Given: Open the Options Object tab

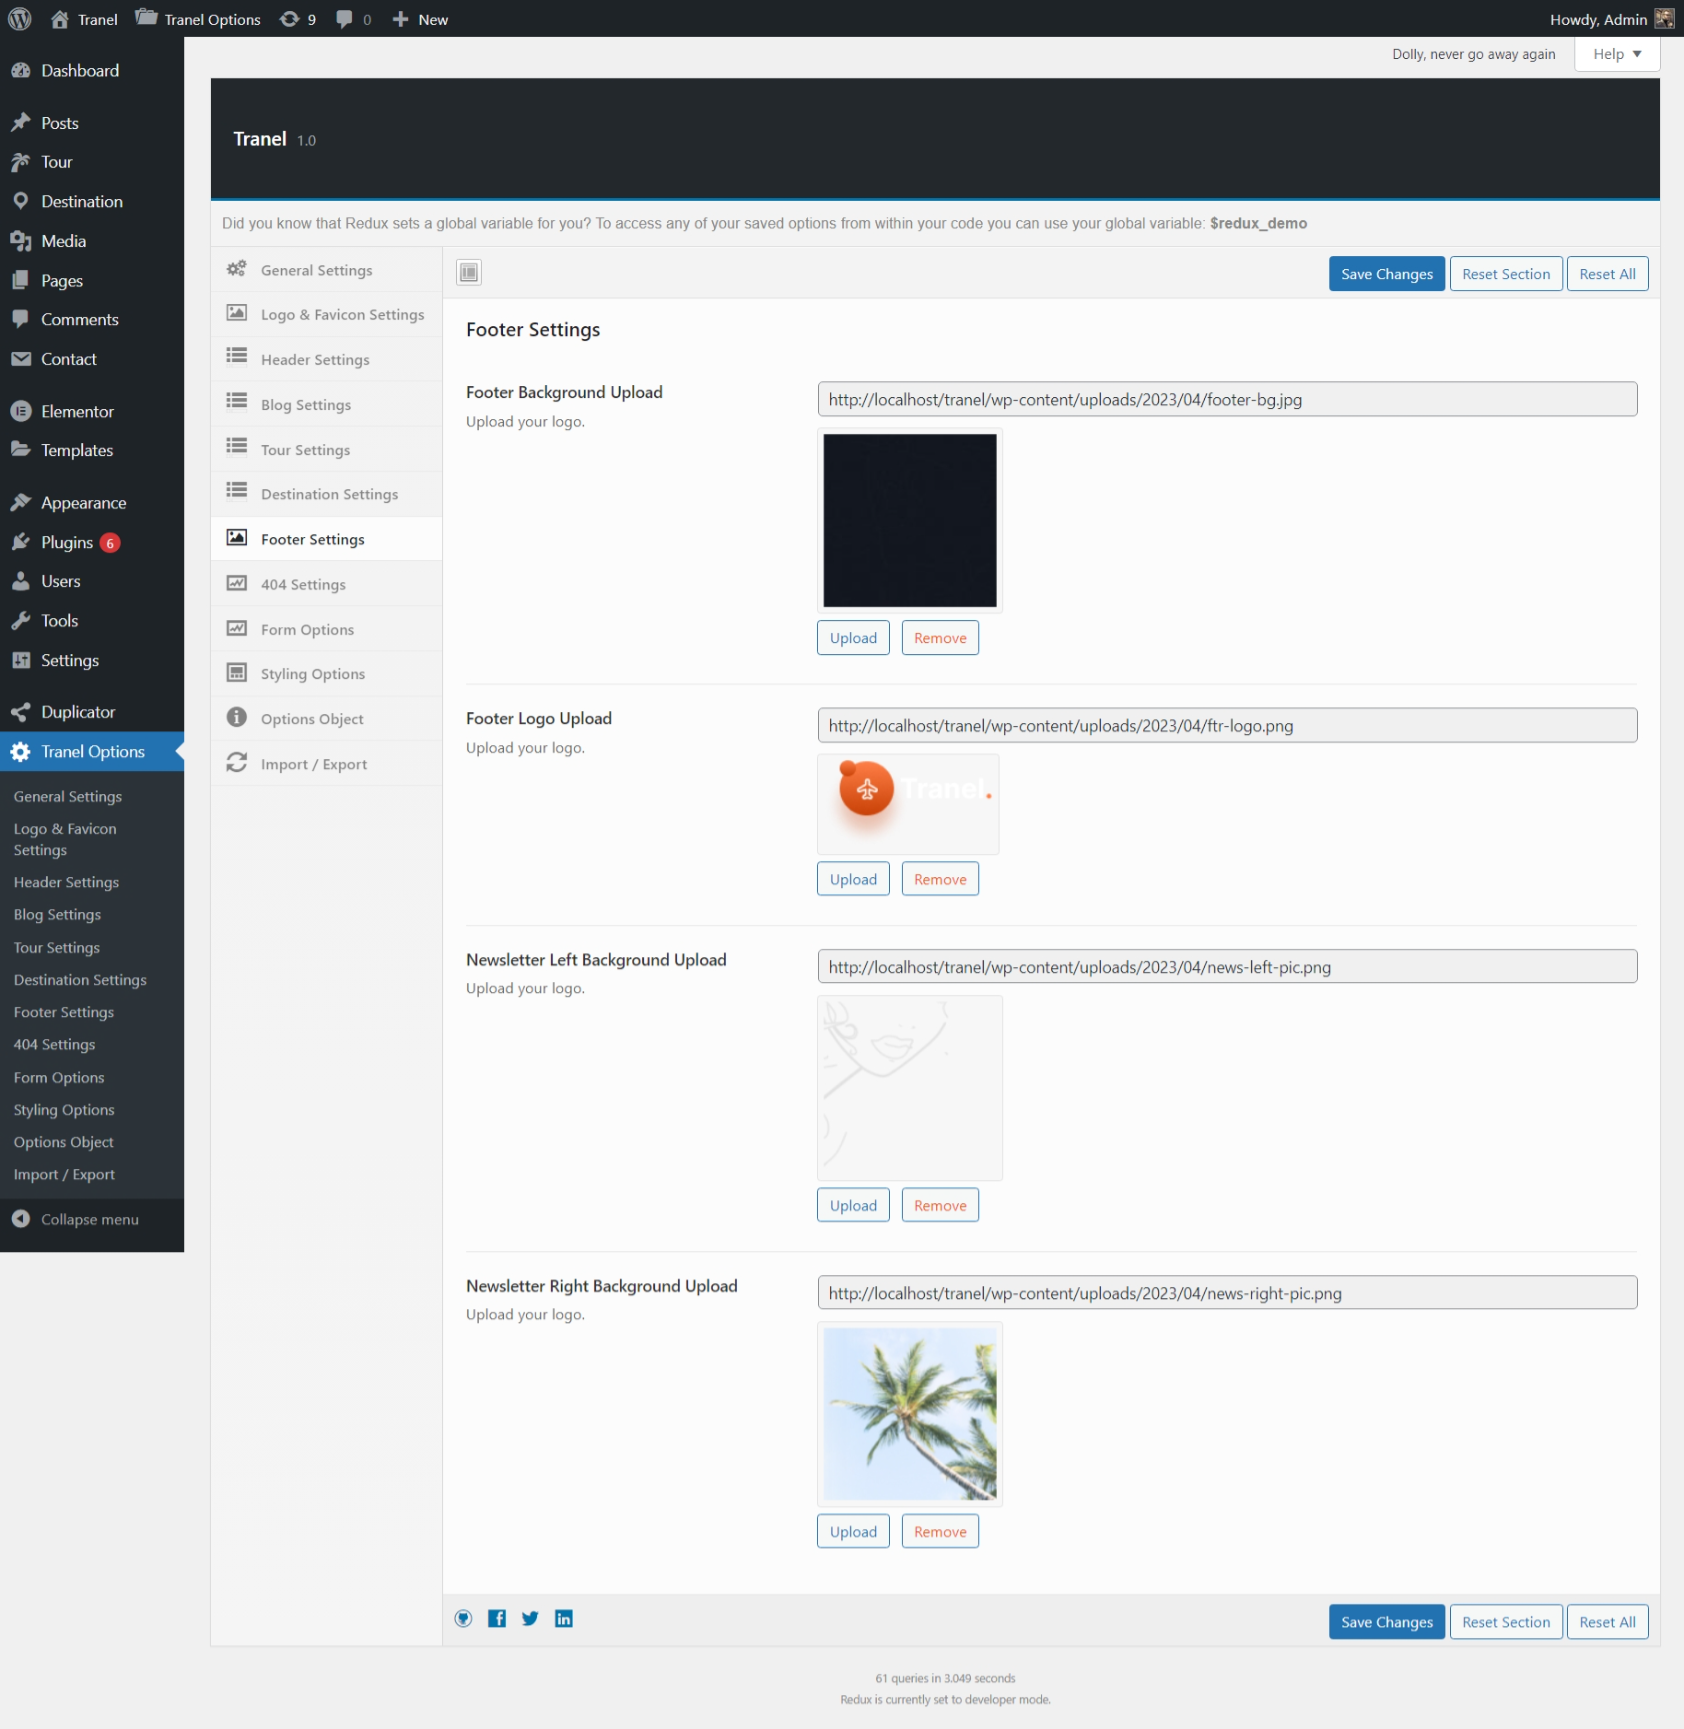Looking at the screenshot, I should 327,719.
